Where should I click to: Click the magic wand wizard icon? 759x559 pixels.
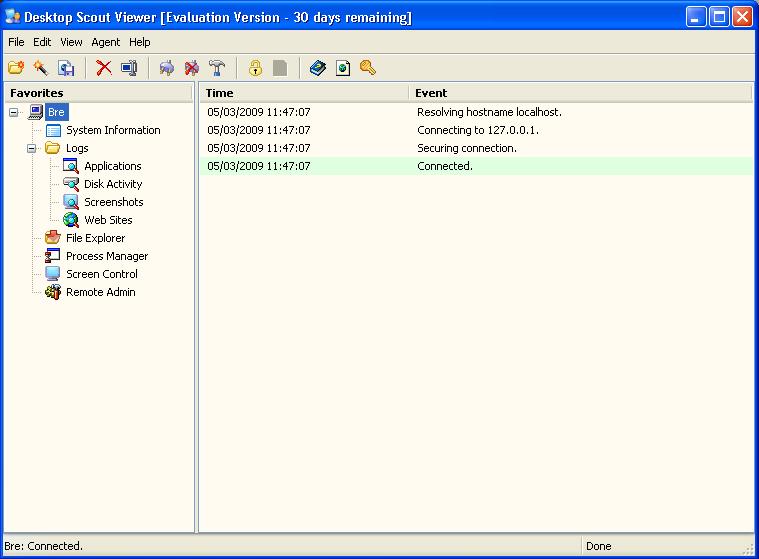point(41,68)
